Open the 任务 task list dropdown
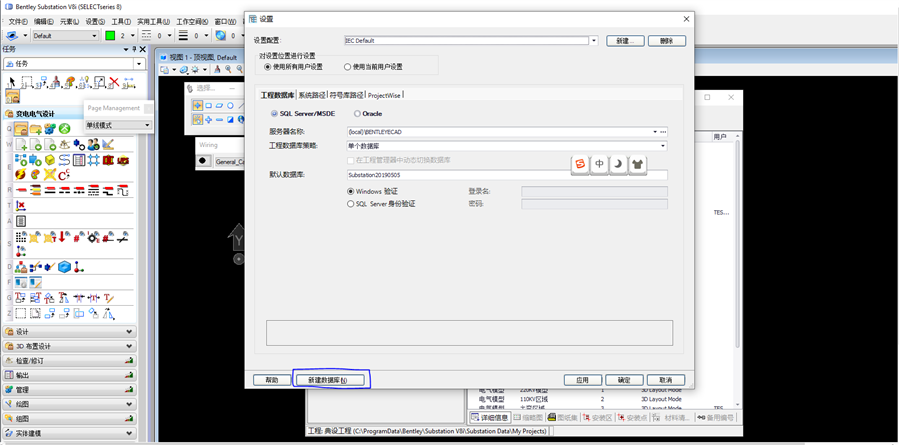 (139, 64)
